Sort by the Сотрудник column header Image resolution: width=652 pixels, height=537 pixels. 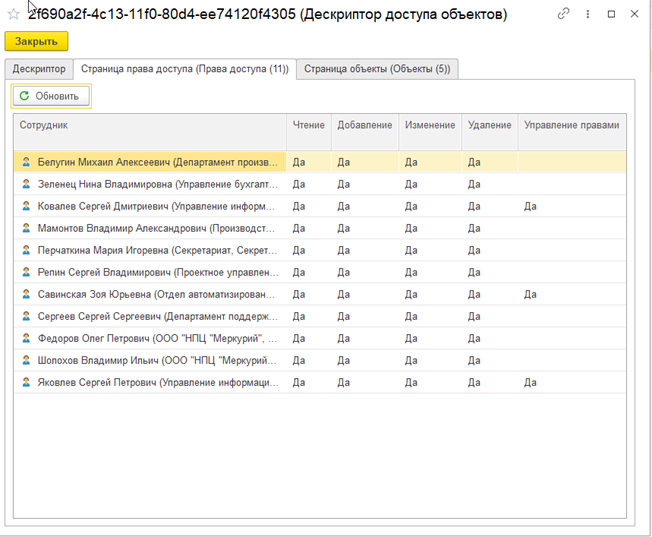[150, 126]
